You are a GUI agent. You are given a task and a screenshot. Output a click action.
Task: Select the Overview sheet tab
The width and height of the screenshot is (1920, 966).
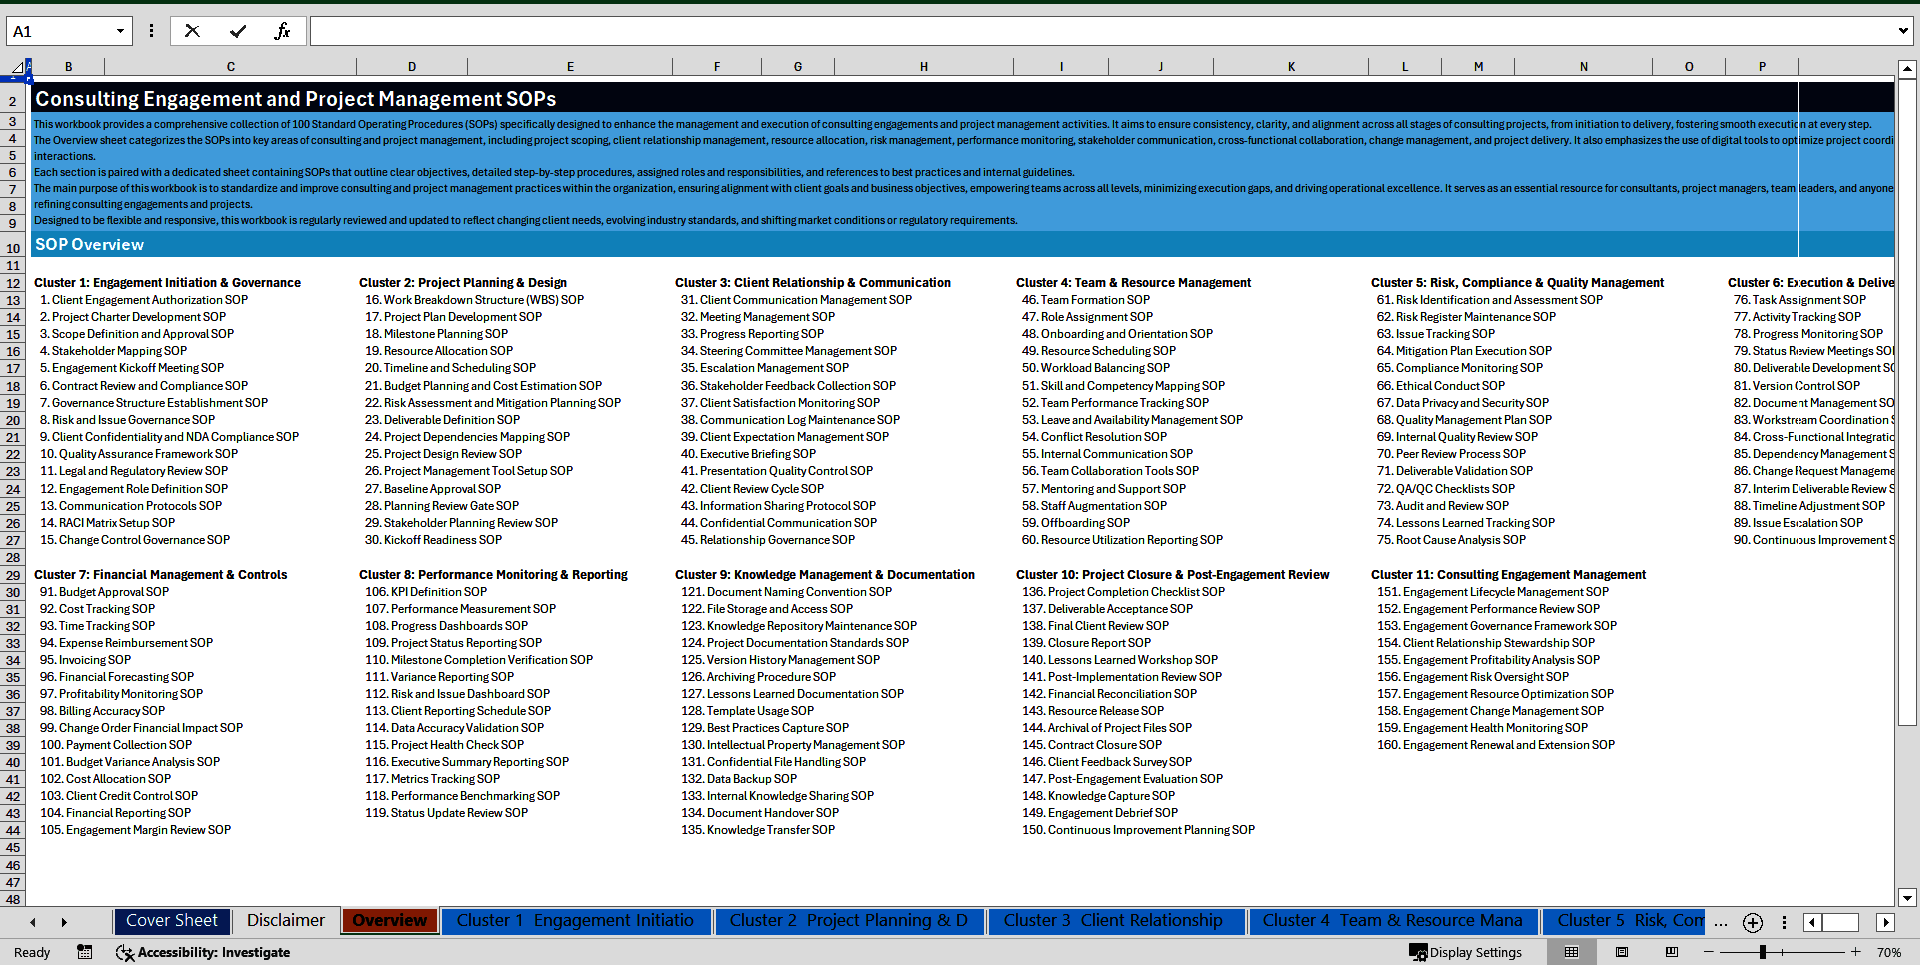click(x=389, y=921)
